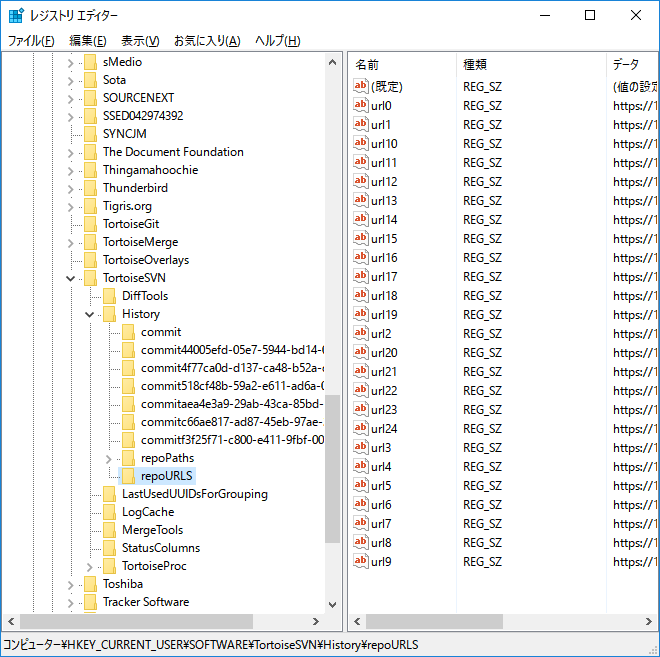Screen dimensions: 660x657
Task: Click the url1 string value icon
Action: point(360,124)
